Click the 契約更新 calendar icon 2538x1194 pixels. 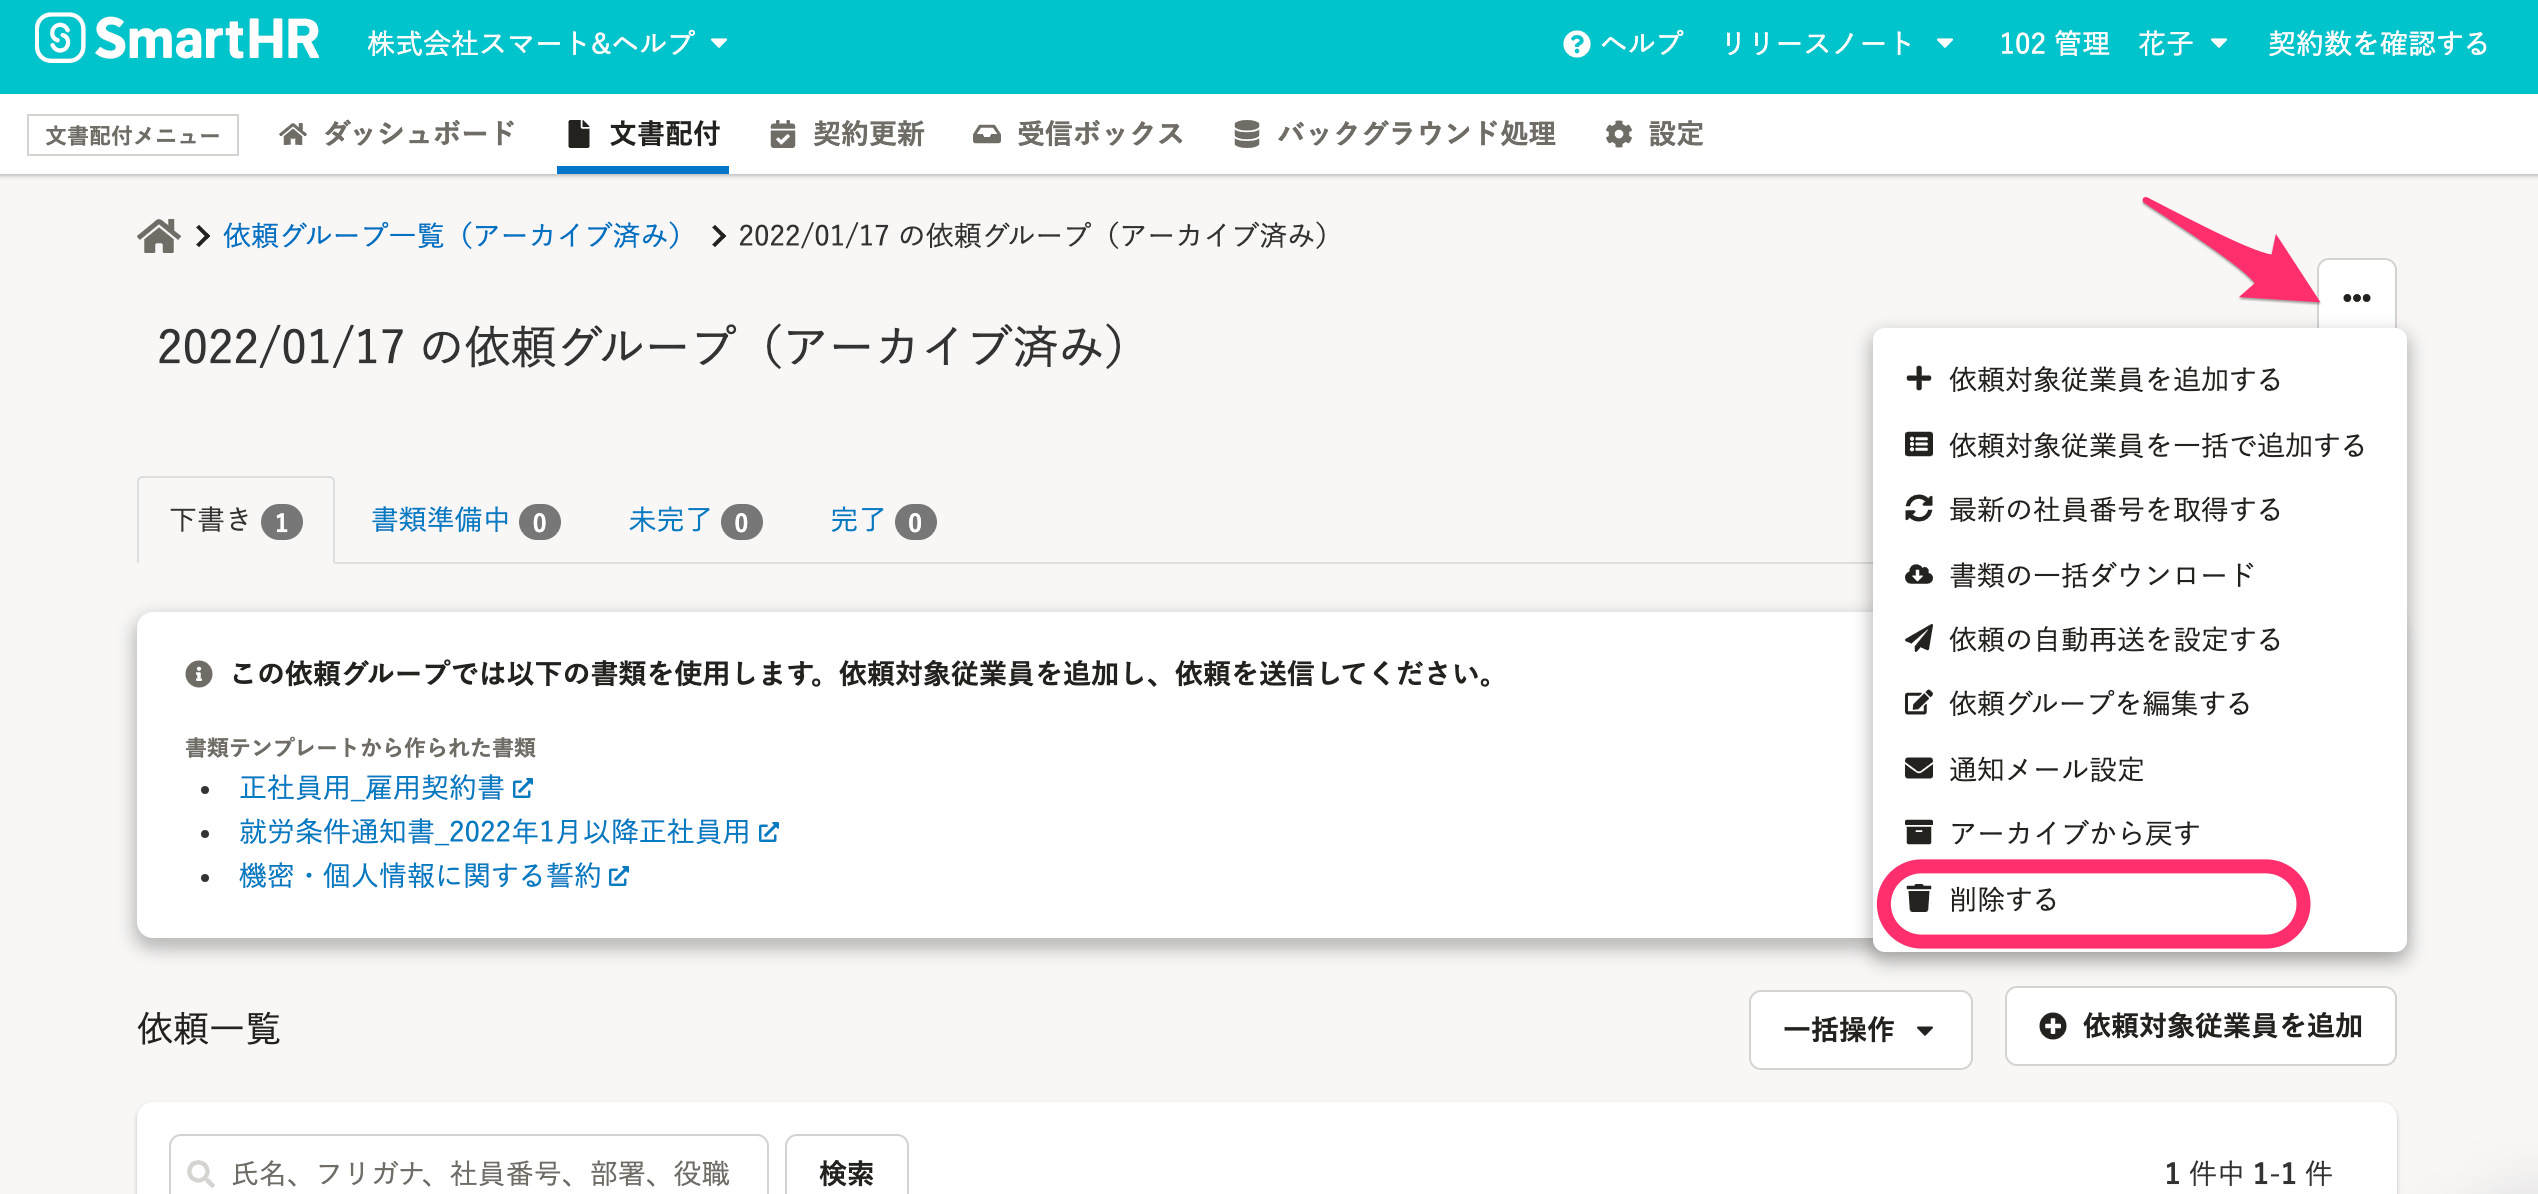point(782,134)
